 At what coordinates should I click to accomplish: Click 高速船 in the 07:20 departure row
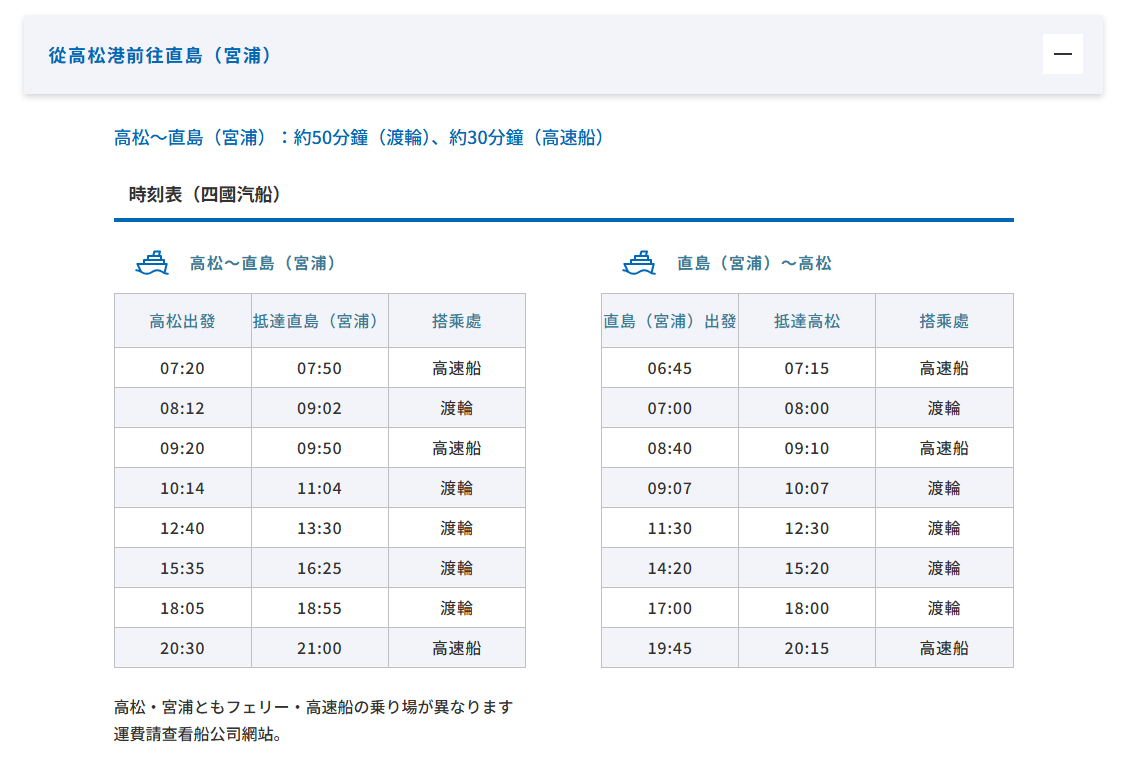tap(457, 368)
